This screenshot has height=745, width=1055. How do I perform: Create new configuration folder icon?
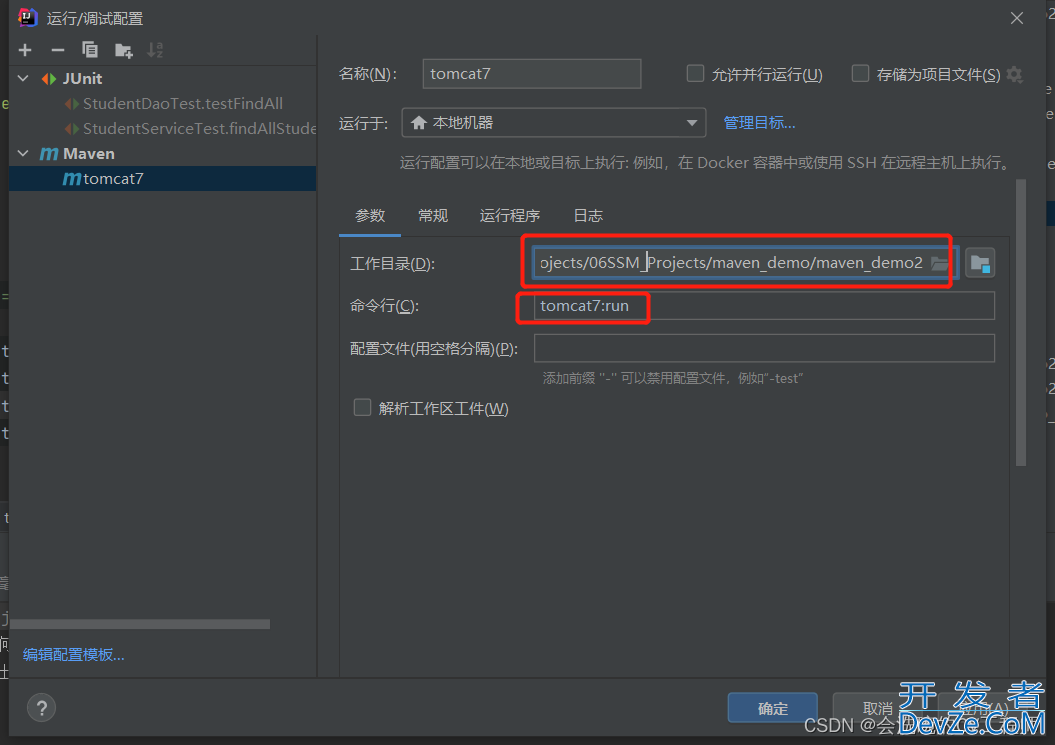click(x=124, y=50)
